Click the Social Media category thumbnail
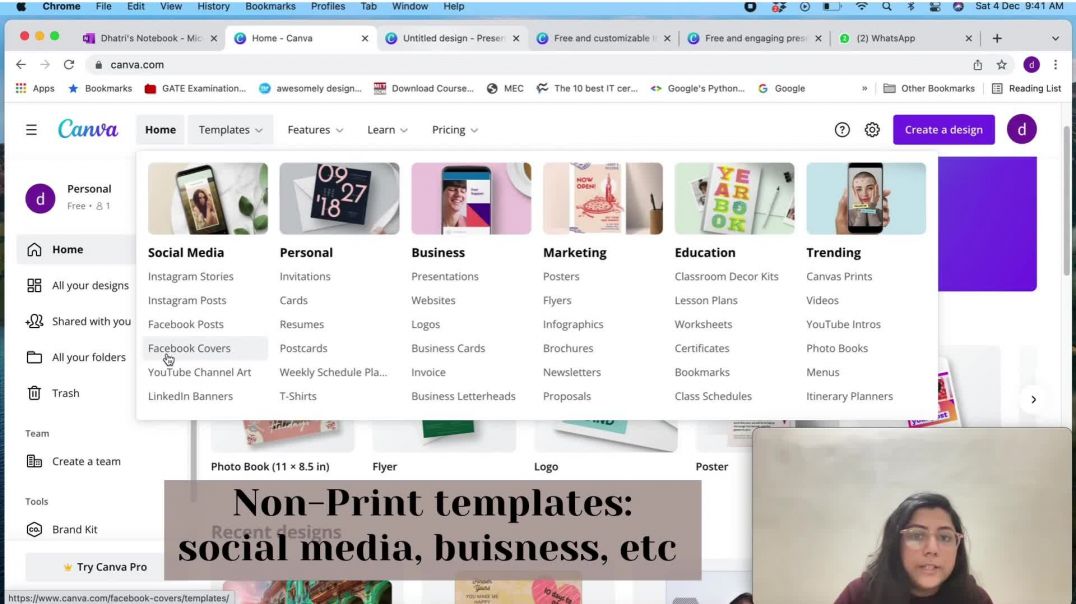The height and width of the screenshot is (604, 1076). click(208, 198)
